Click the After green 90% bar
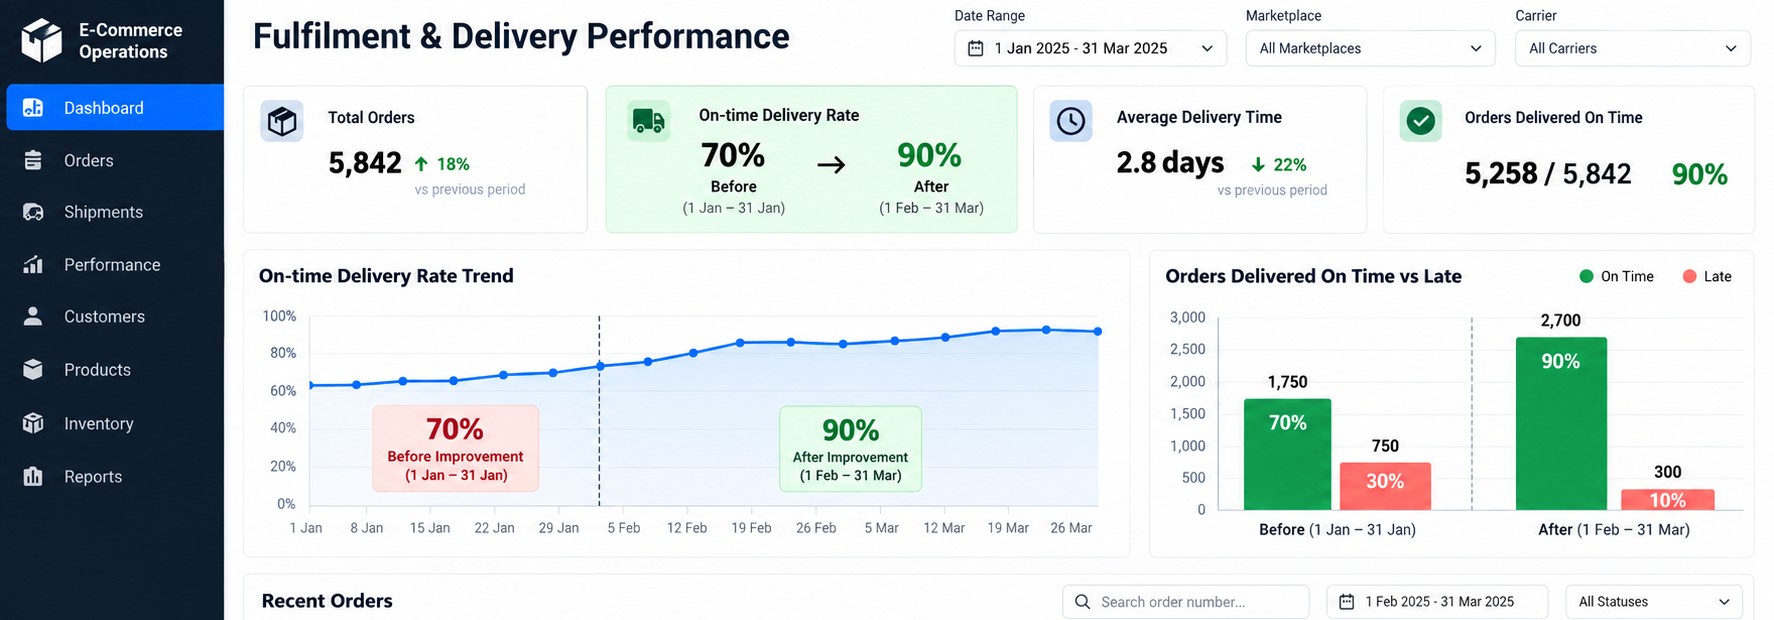The image size is (1774, 620). pyautogui.click(x=1561, y=423)
